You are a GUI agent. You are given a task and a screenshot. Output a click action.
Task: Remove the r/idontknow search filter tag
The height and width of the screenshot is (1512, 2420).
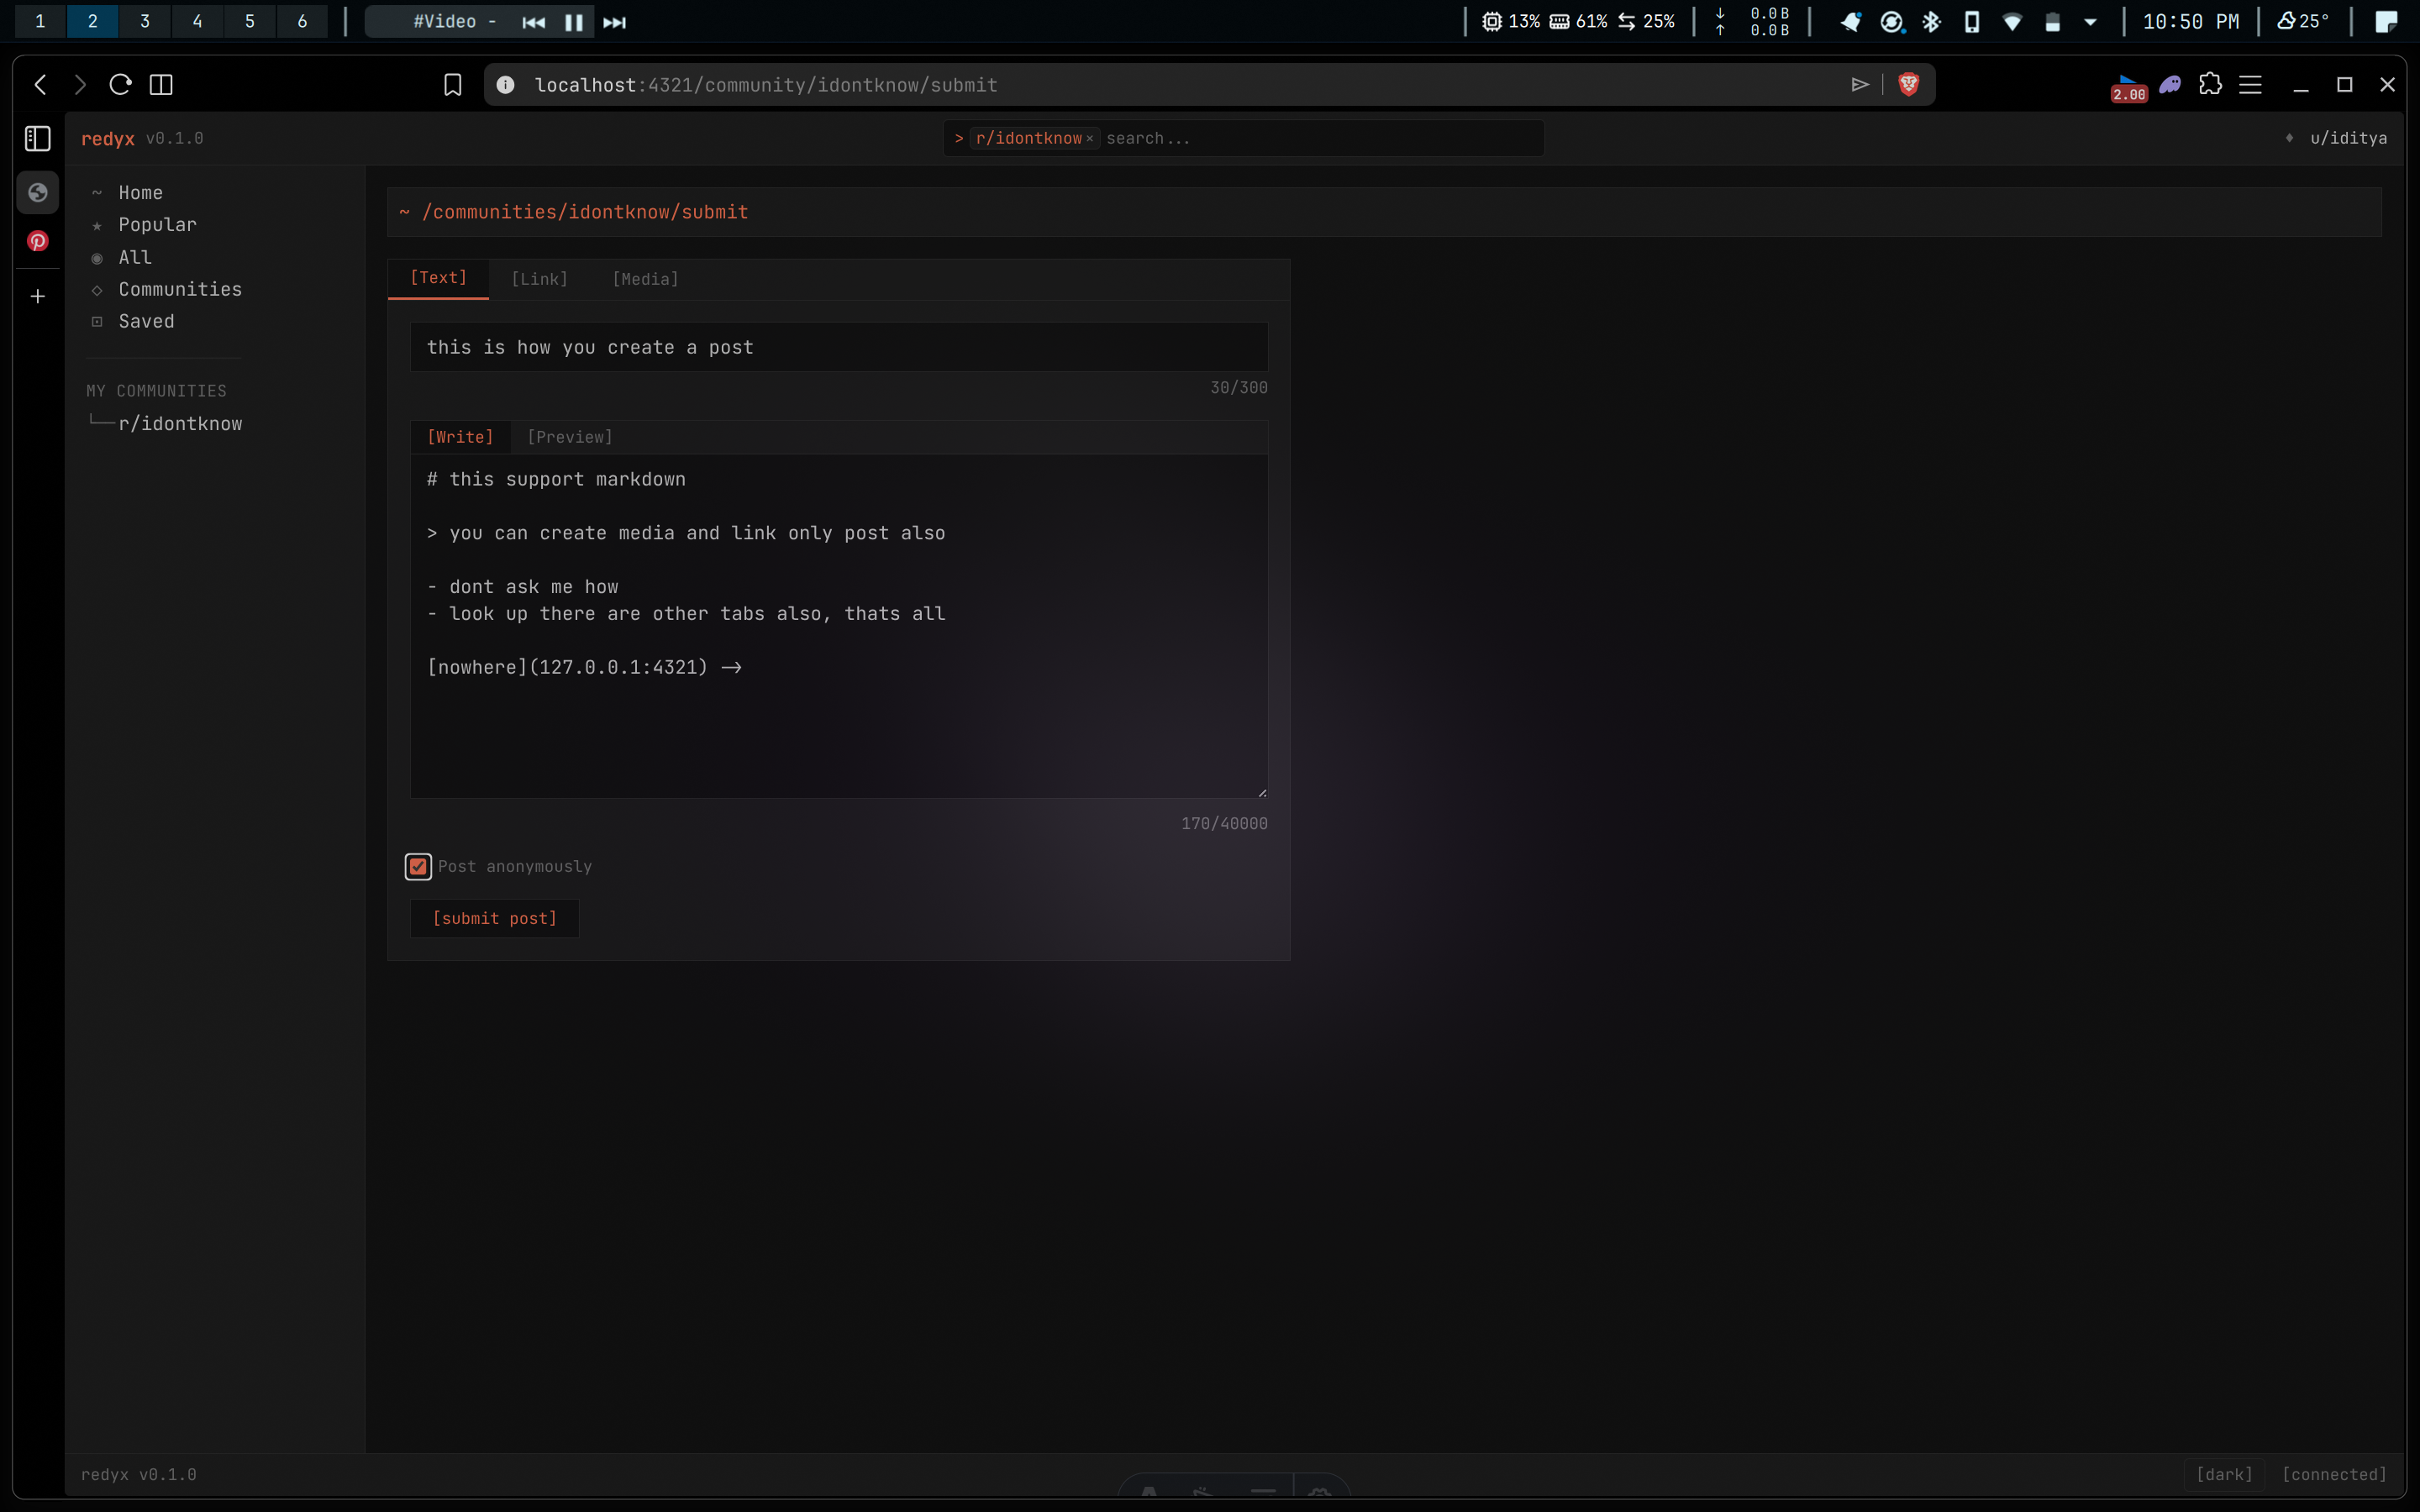[1089, 138]
